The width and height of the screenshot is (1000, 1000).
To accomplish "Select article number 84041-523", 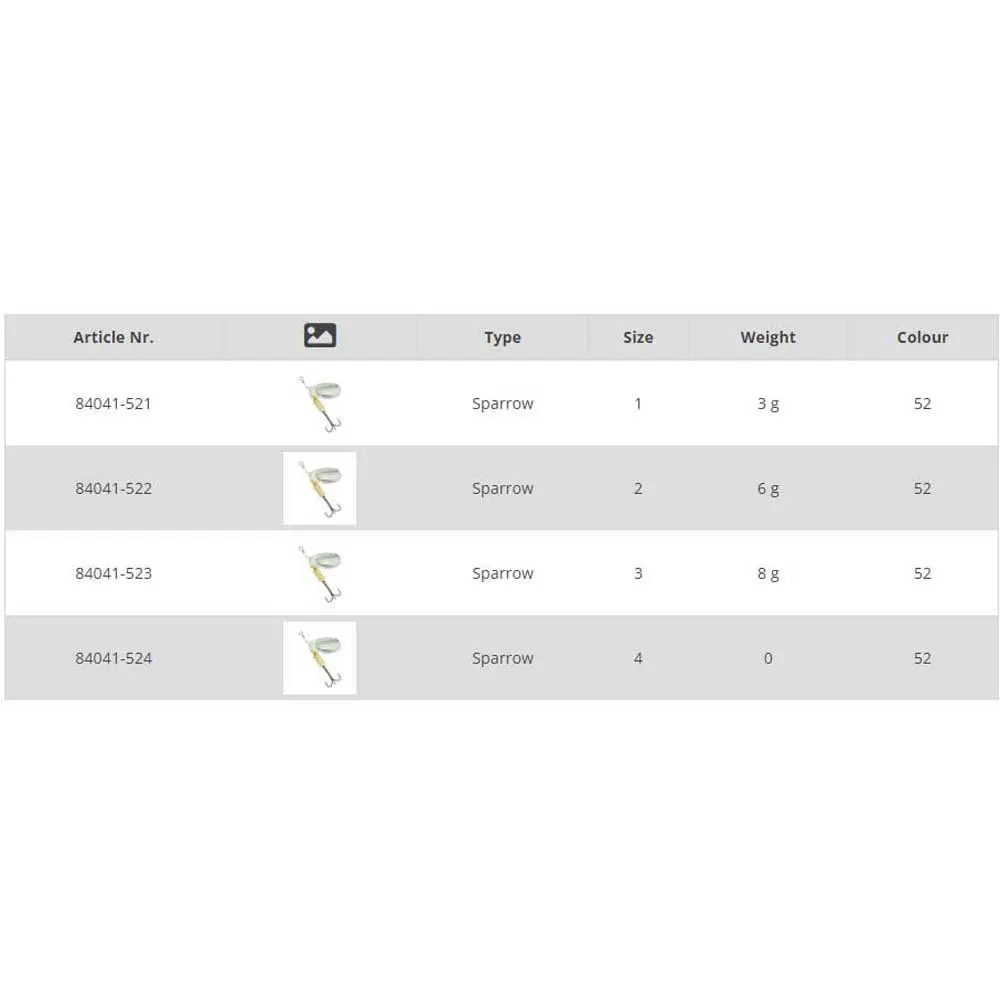I will (x=113, y=574).
